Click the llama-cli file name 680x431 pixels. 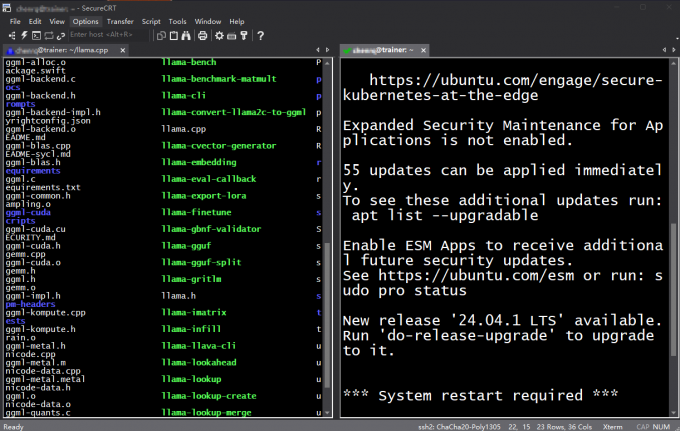[x=183, y=95]
